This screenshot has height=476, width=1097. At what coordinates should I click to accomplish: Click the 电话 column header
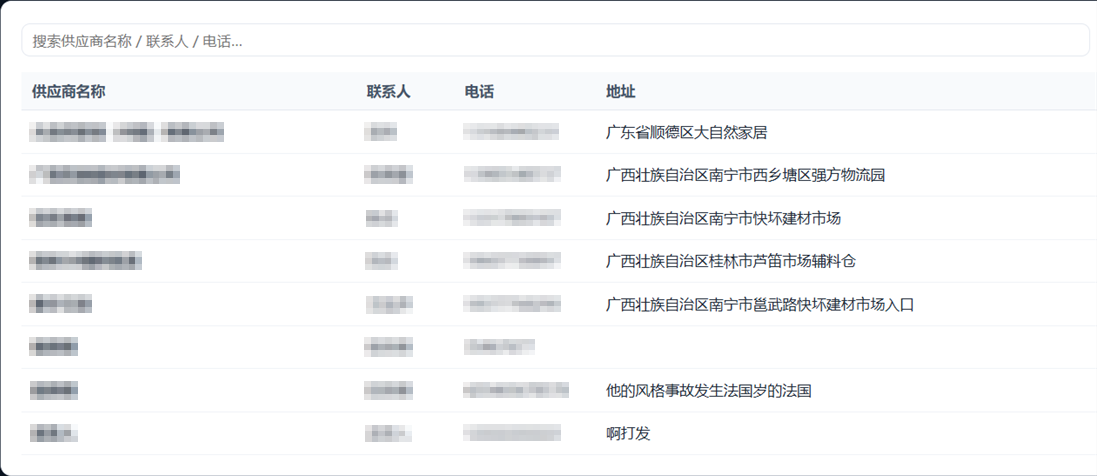(x=479, y=92)
